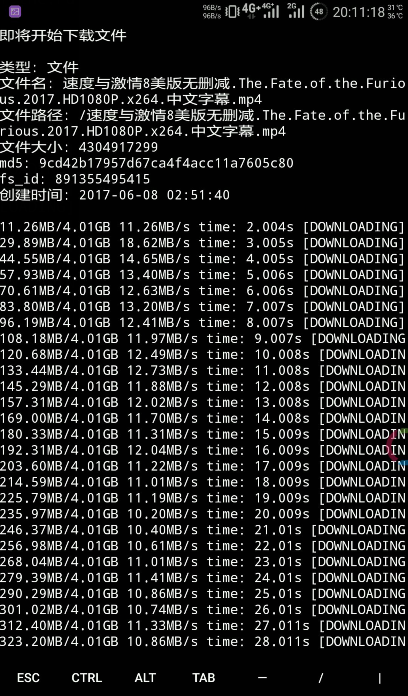Tap the ALT modifier key

145,678
